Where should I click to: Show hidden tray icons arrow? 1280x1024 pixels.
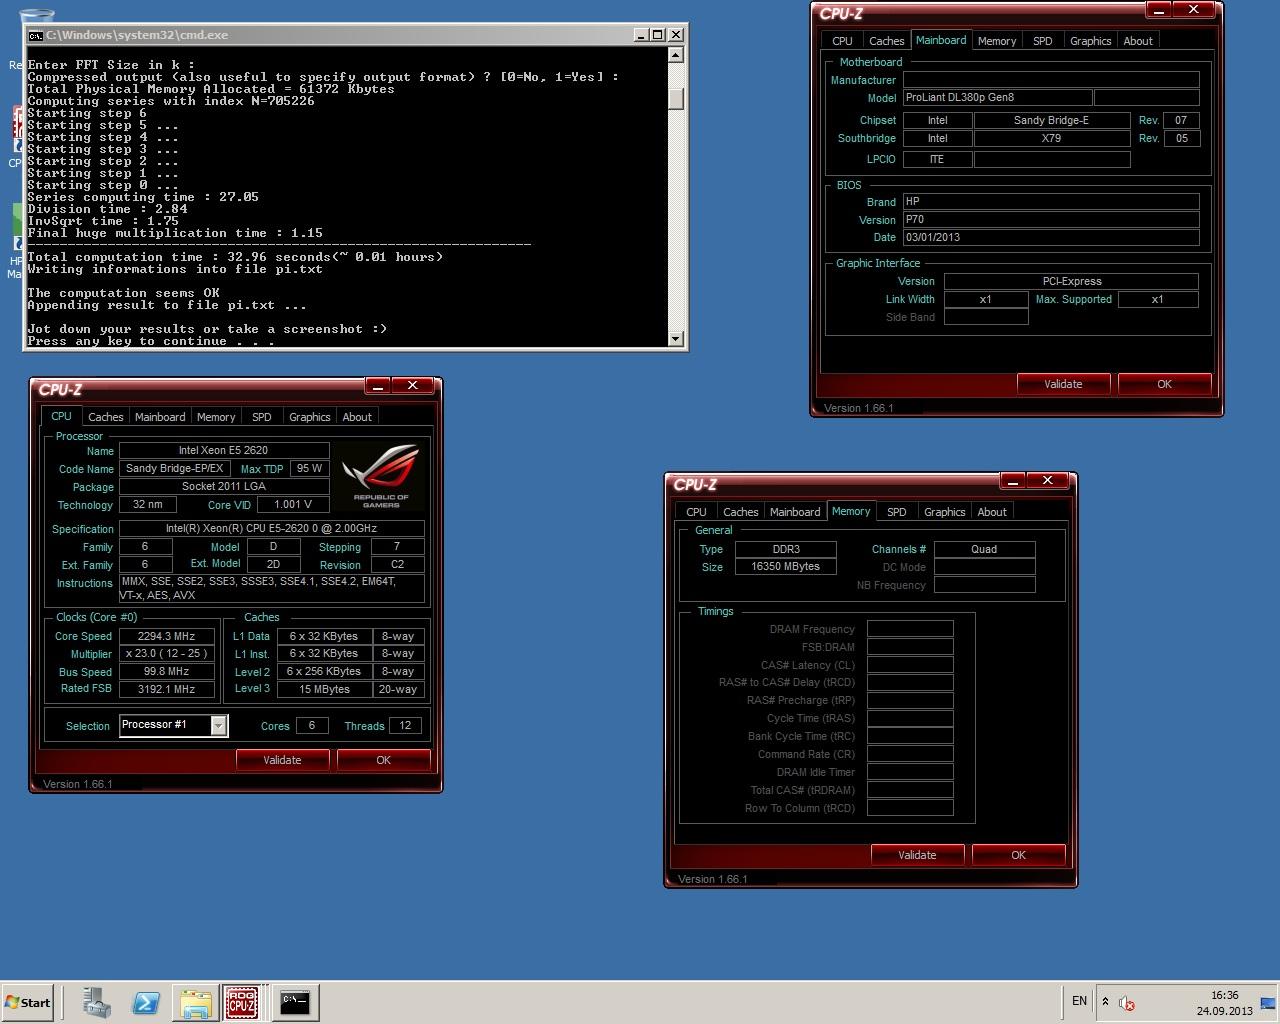[1105, 1001]
